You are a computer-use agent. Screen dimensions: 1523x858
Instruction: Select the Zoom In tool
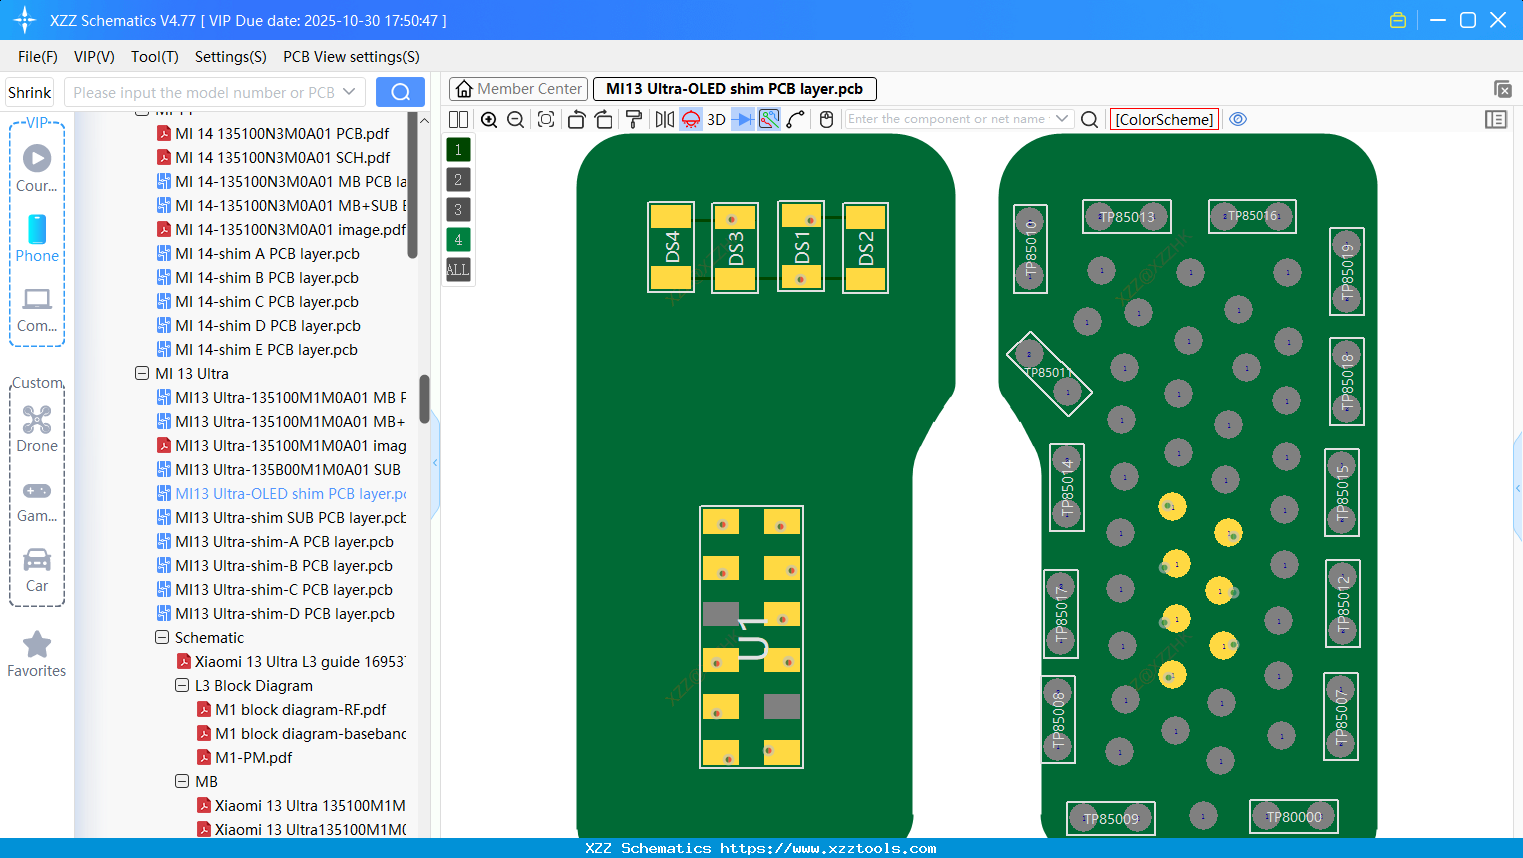point(489,119)
